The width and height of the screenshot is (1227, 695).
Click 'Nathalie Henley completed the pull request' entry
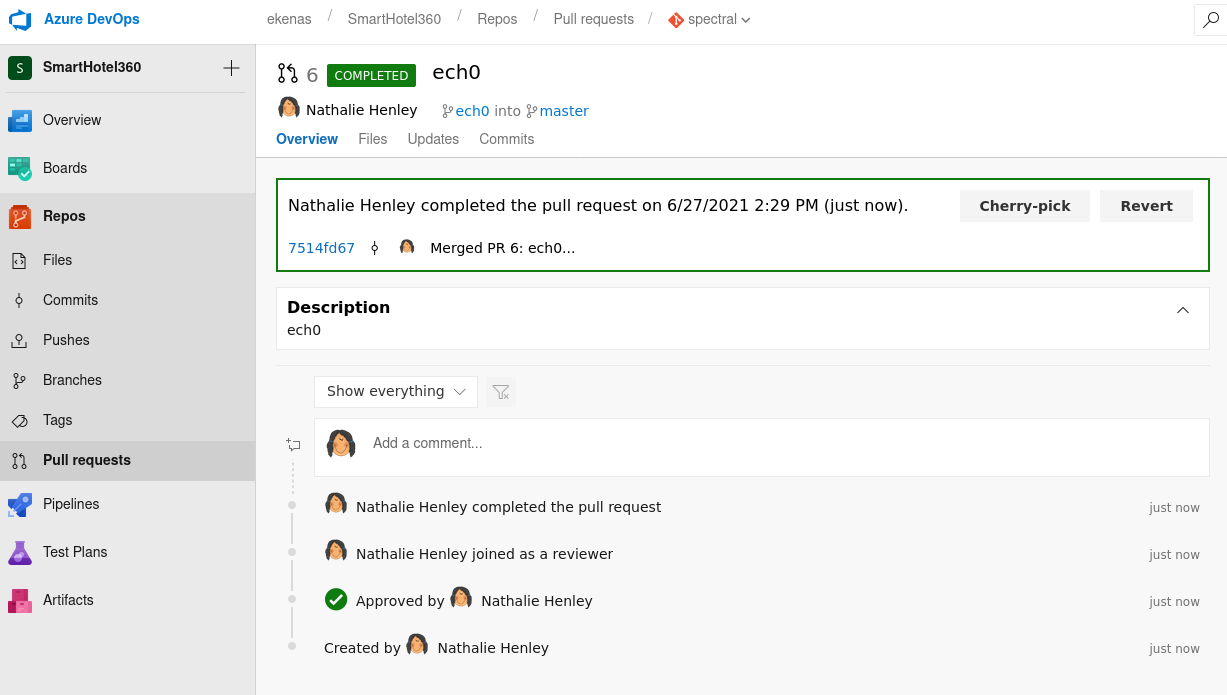click(508, 507)
